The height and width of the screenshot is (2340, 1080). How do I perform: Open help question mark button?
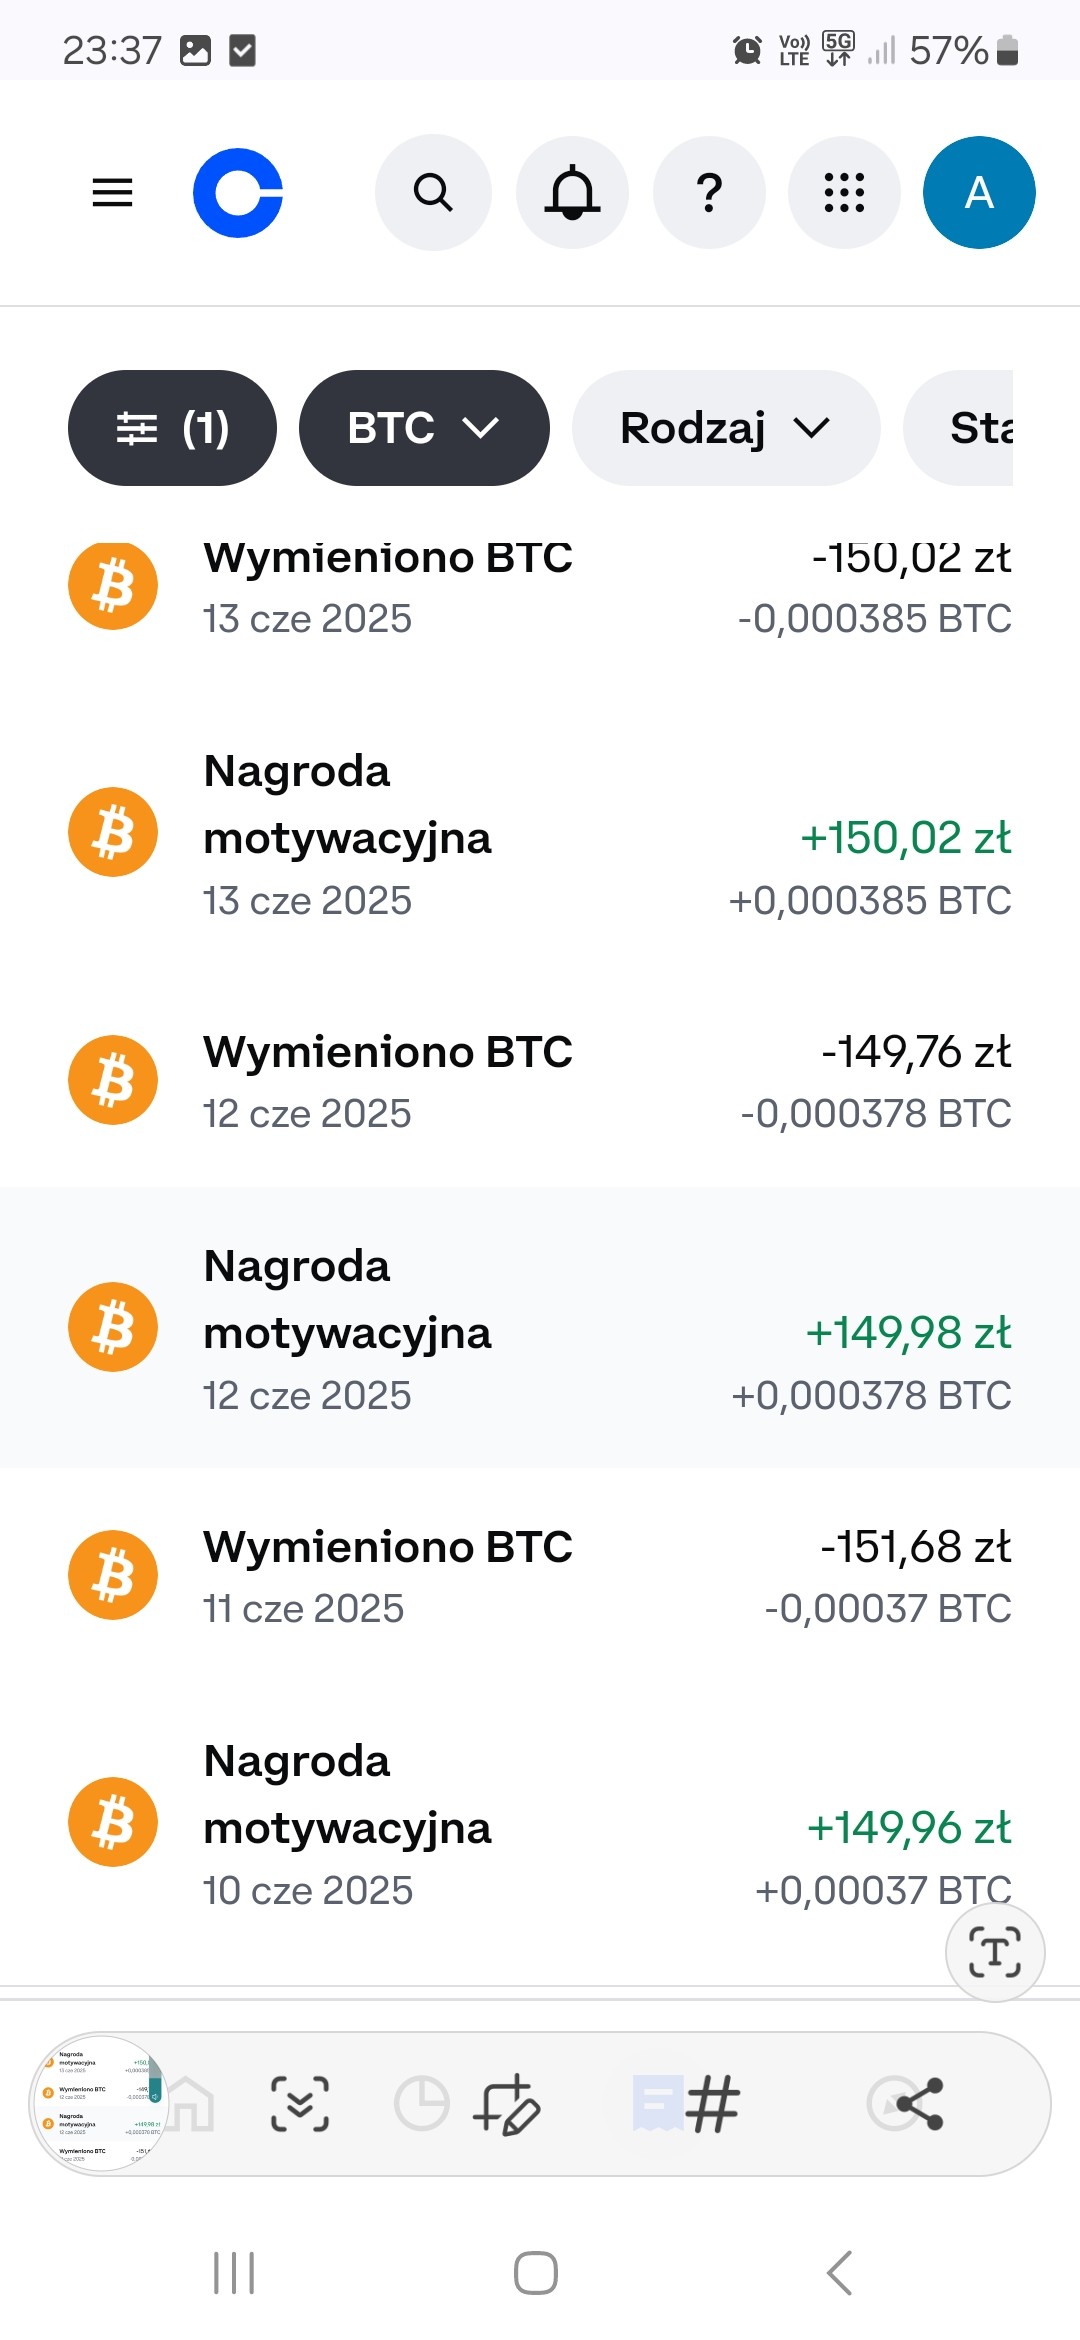(709, 192)
